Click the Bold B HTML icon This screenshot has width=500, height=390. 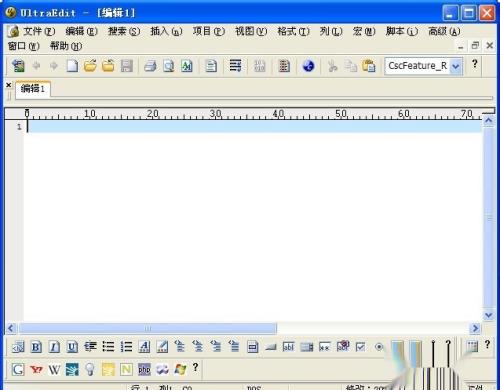click(x=36, y=347)
